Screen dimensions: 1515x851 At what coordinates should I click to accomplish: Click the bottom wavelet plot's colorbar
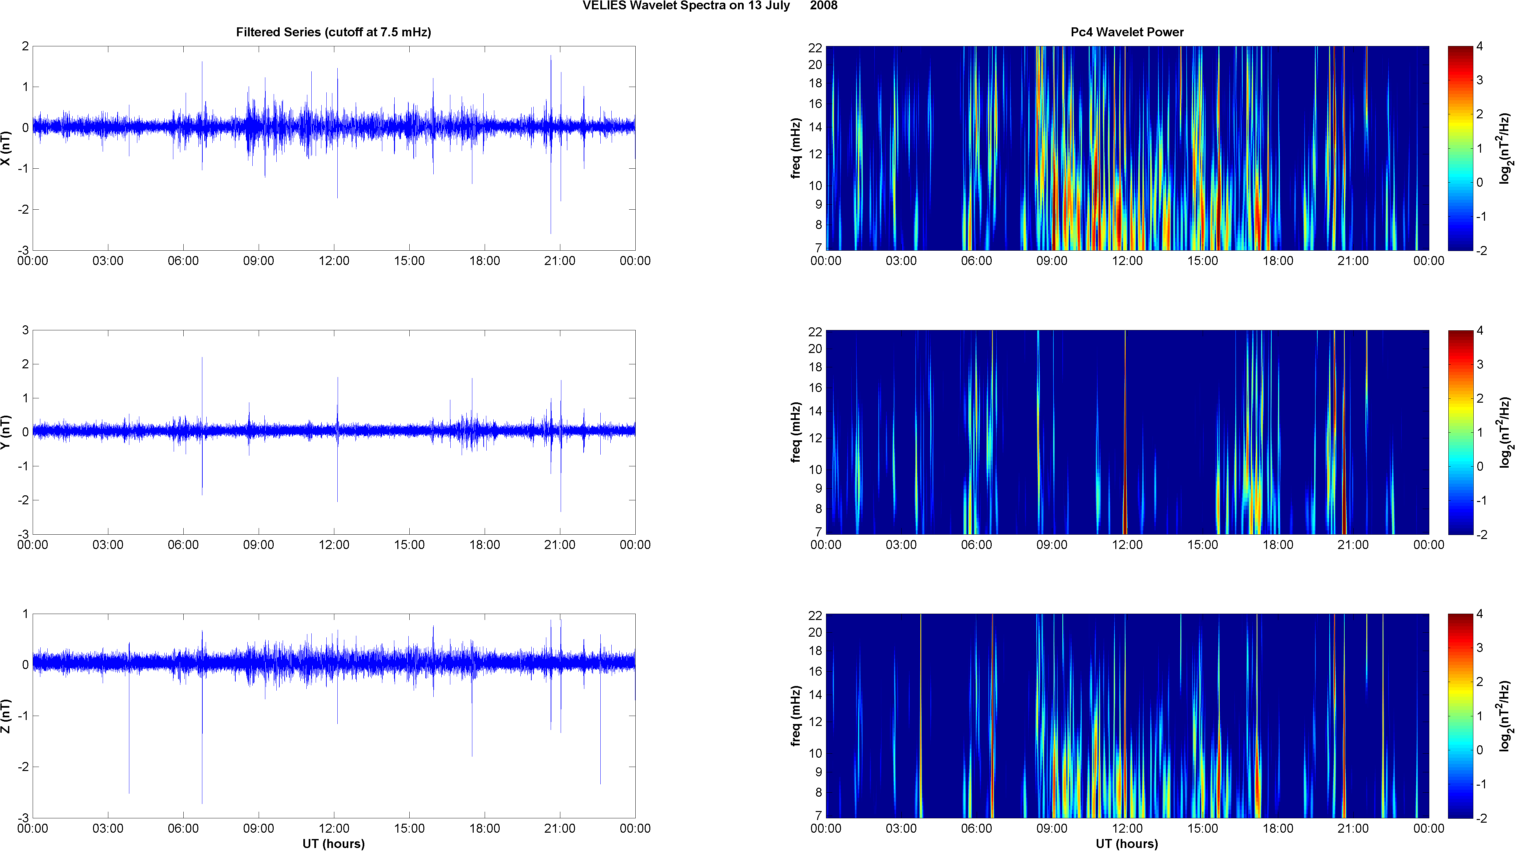coord(1459,716)
